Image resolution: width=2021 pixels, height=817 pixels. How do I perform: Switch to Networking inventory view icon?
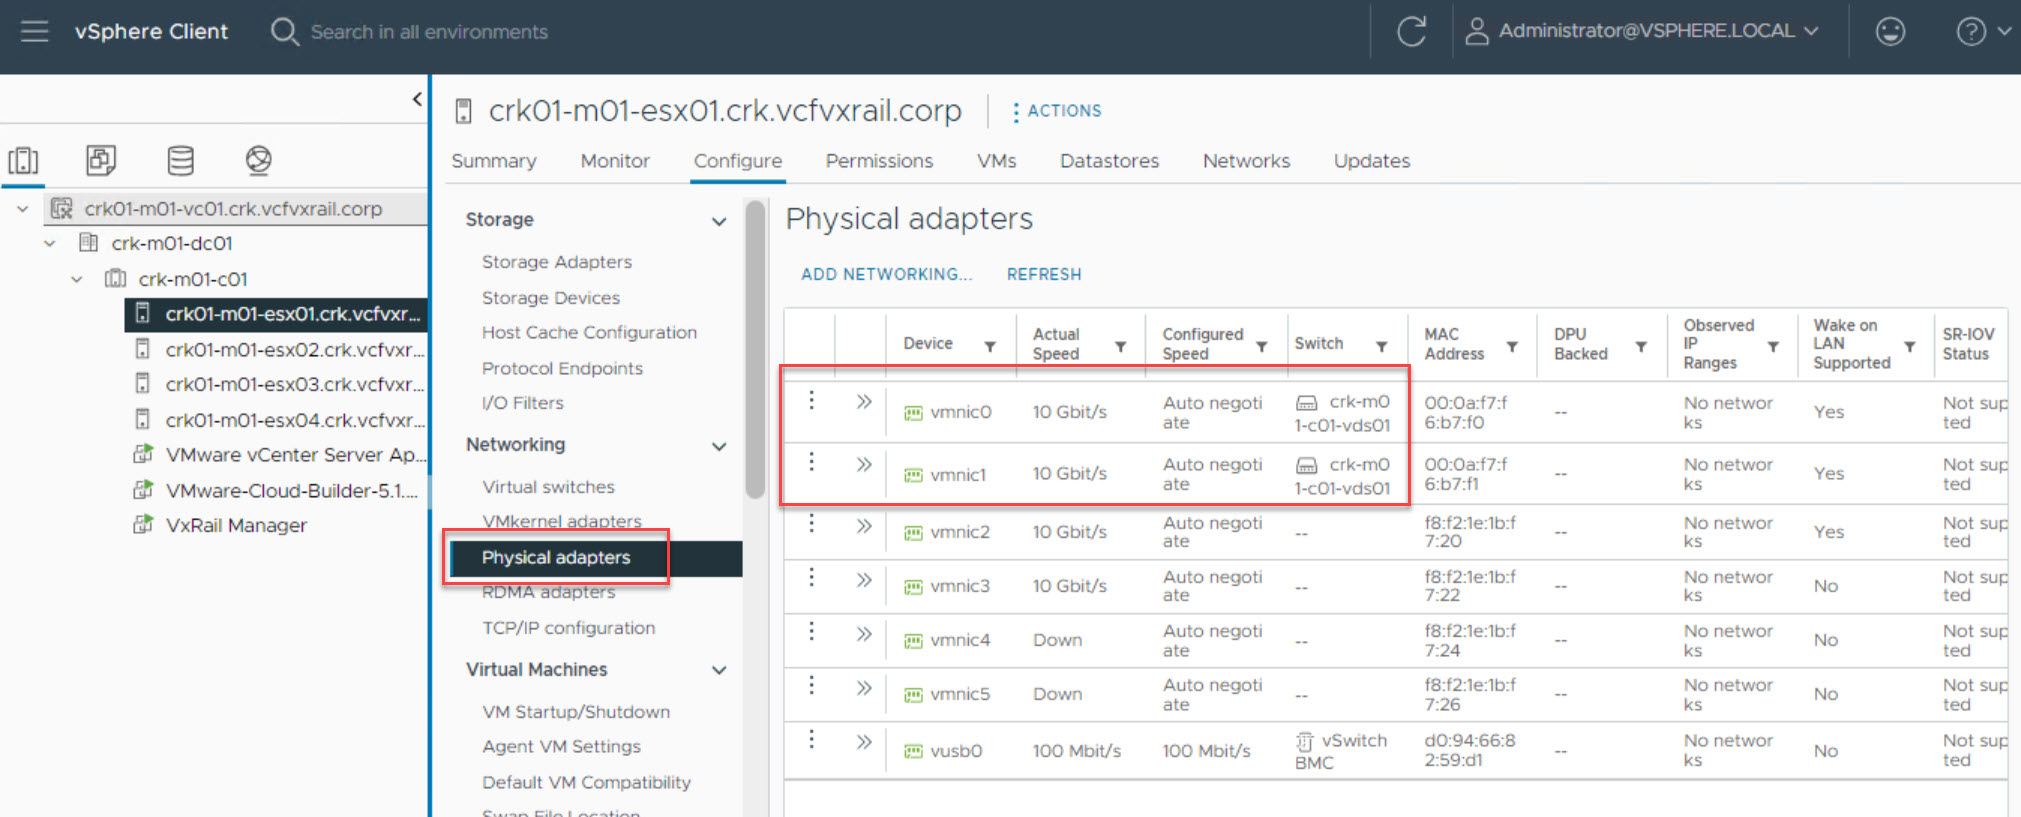(x=258, y=160)
